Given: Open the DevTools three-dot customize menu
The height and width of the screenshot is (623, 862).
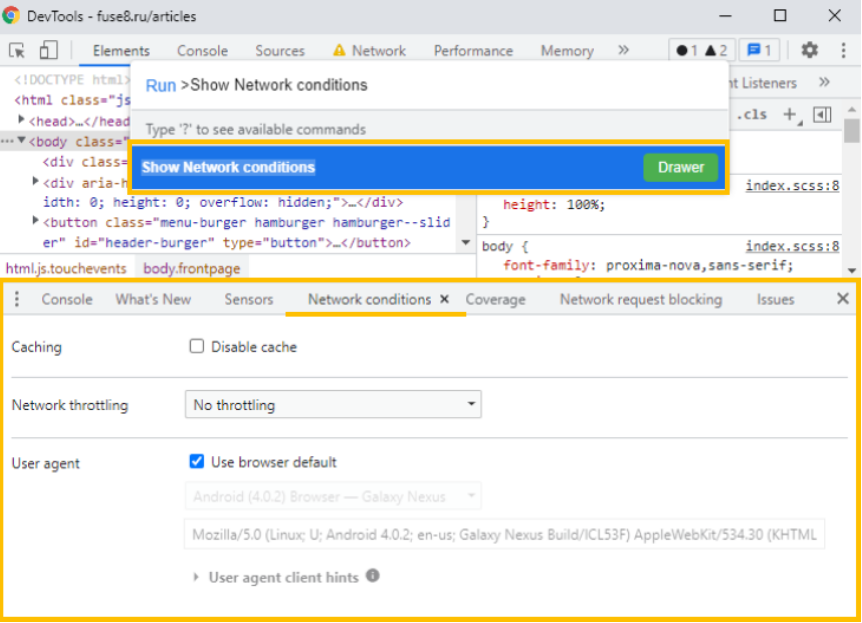Looking at the screenshot, I should point(840,50).
